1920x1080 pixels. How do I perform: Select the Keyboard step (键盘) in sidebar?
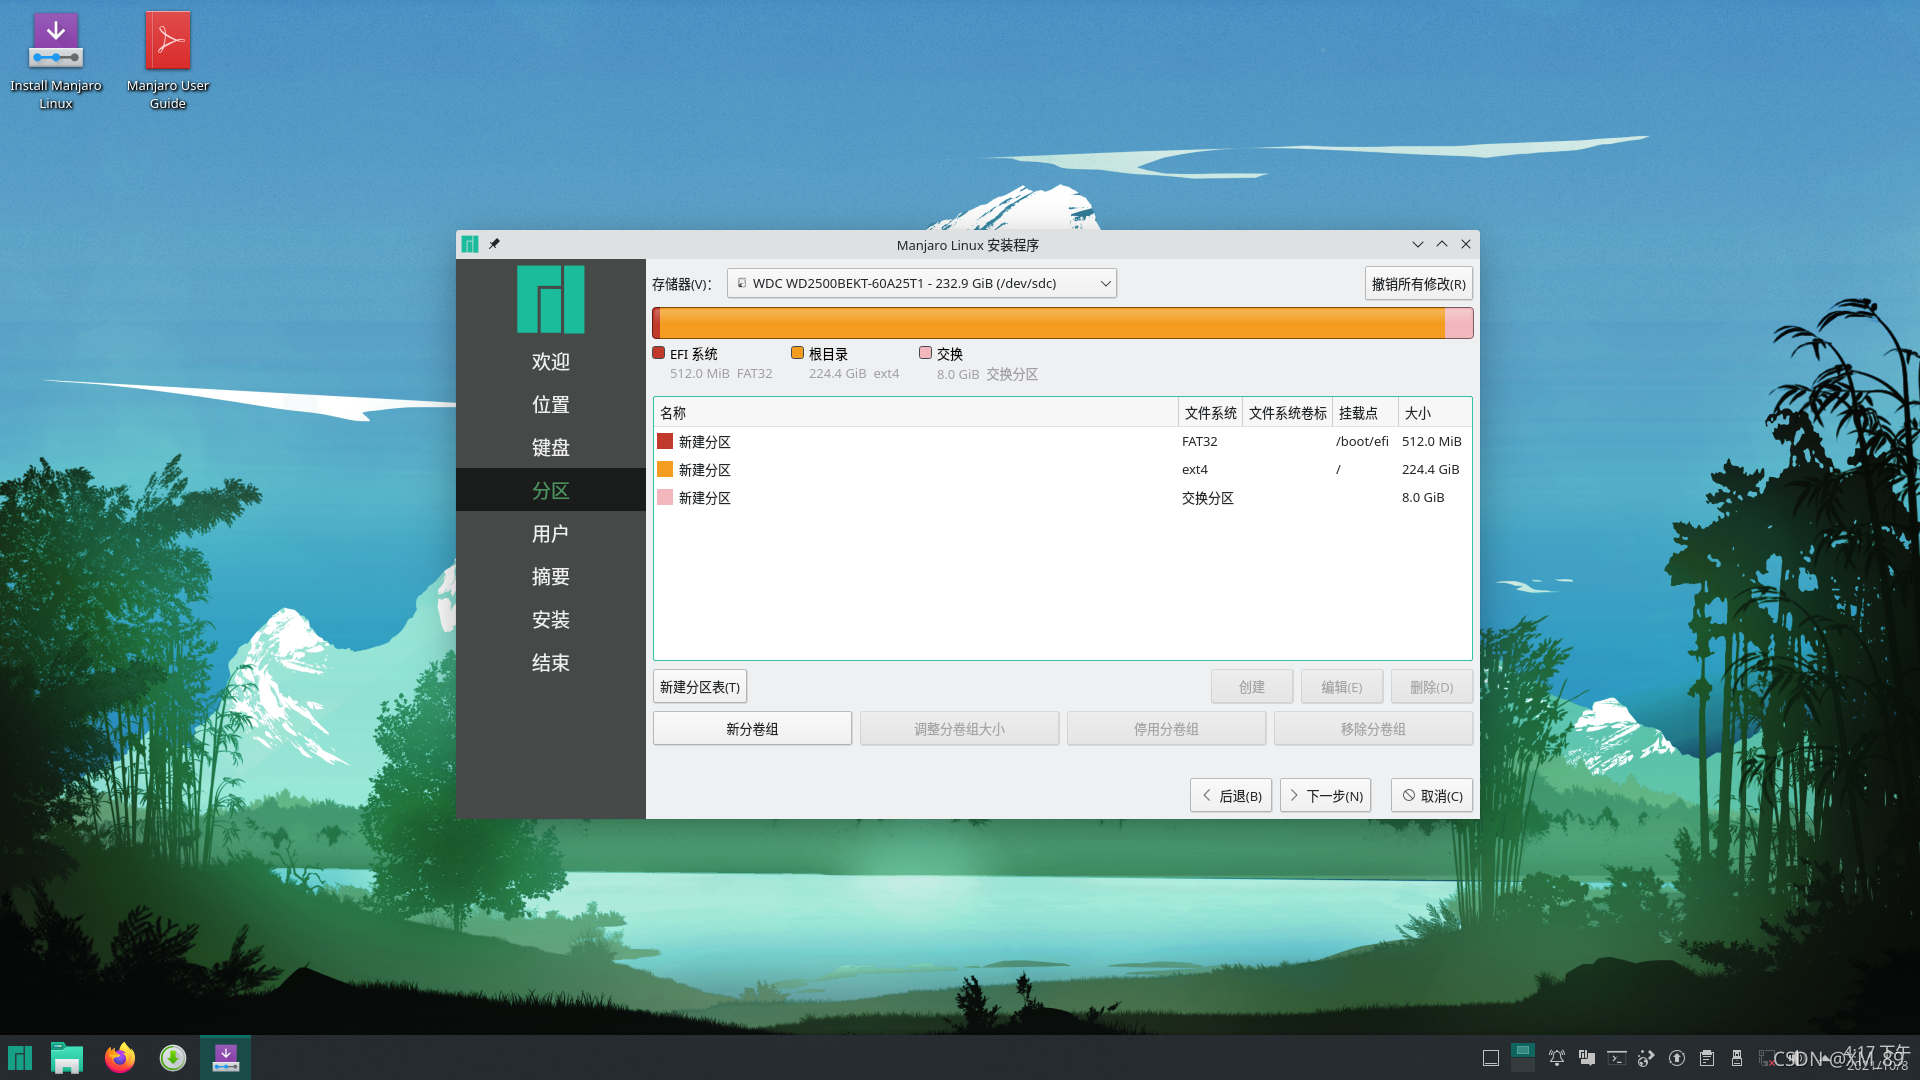click(x=551, y=448)
